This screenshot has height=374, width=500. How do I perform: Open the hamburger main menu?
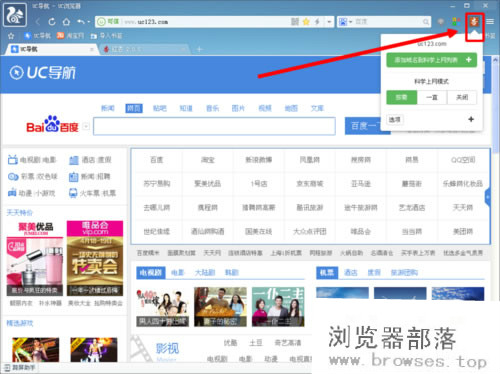click(x=490, y=22)
